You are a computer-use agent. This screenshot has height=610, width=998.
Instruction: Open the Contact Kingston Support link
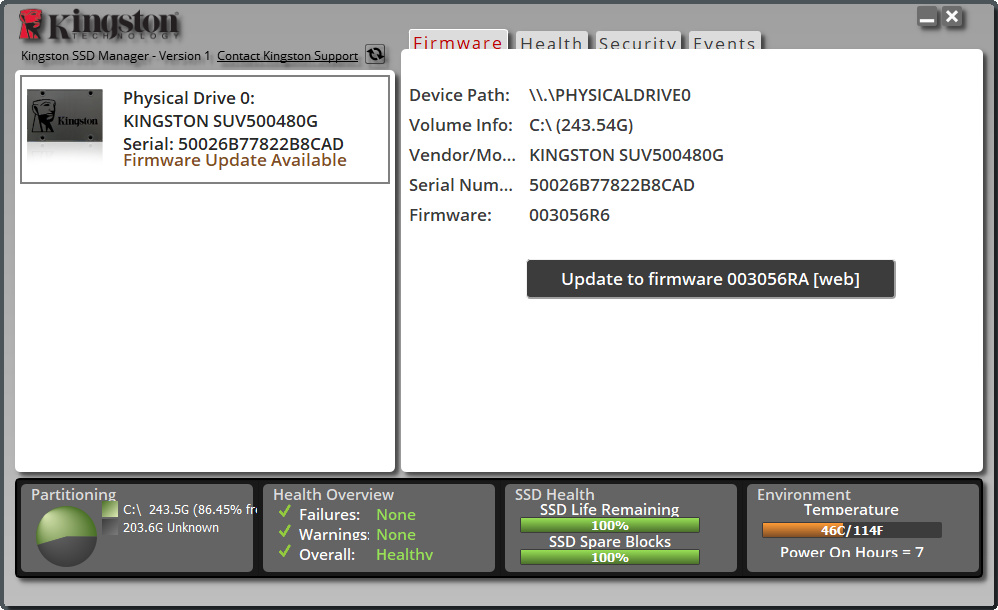pyautogui.click(x=287, y=56)
